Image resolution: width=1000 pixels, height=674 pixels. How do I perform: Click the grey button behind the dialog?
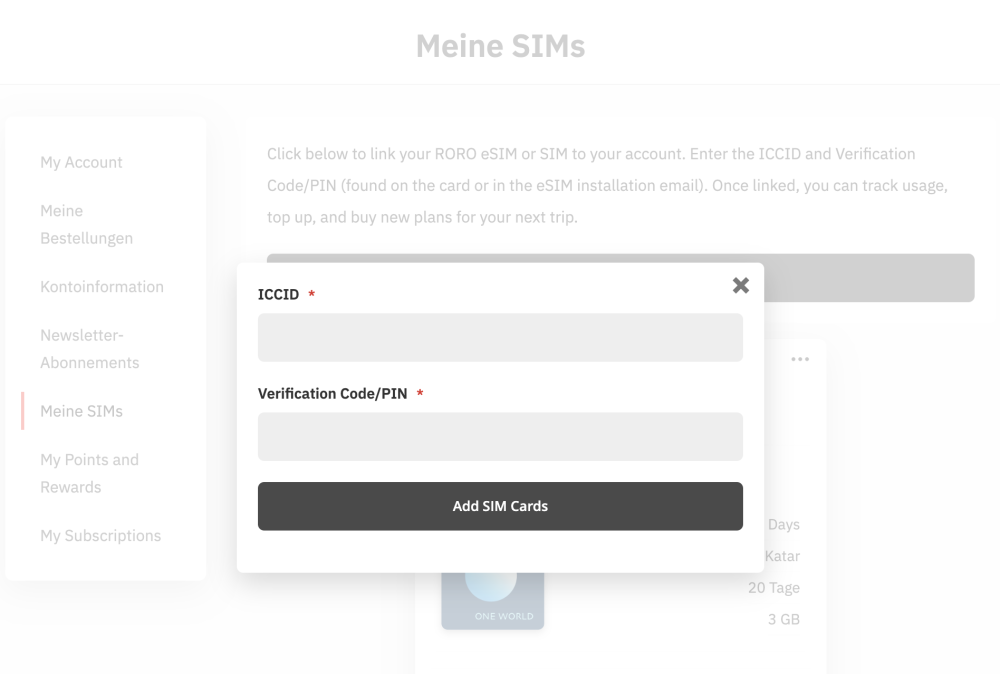869,278
